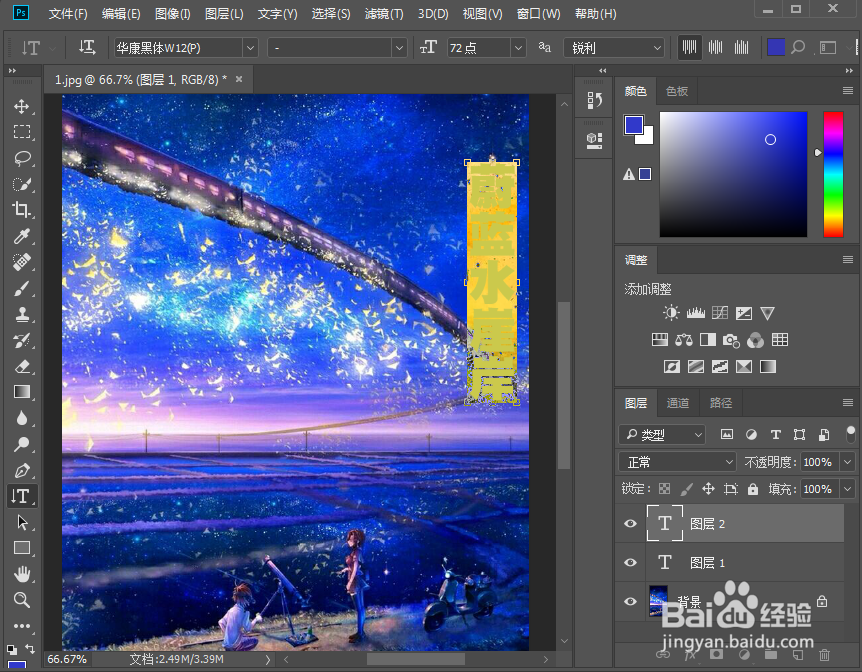Select the Quick Selection tool
Viewport: 862px width, 672px height.
22,184
